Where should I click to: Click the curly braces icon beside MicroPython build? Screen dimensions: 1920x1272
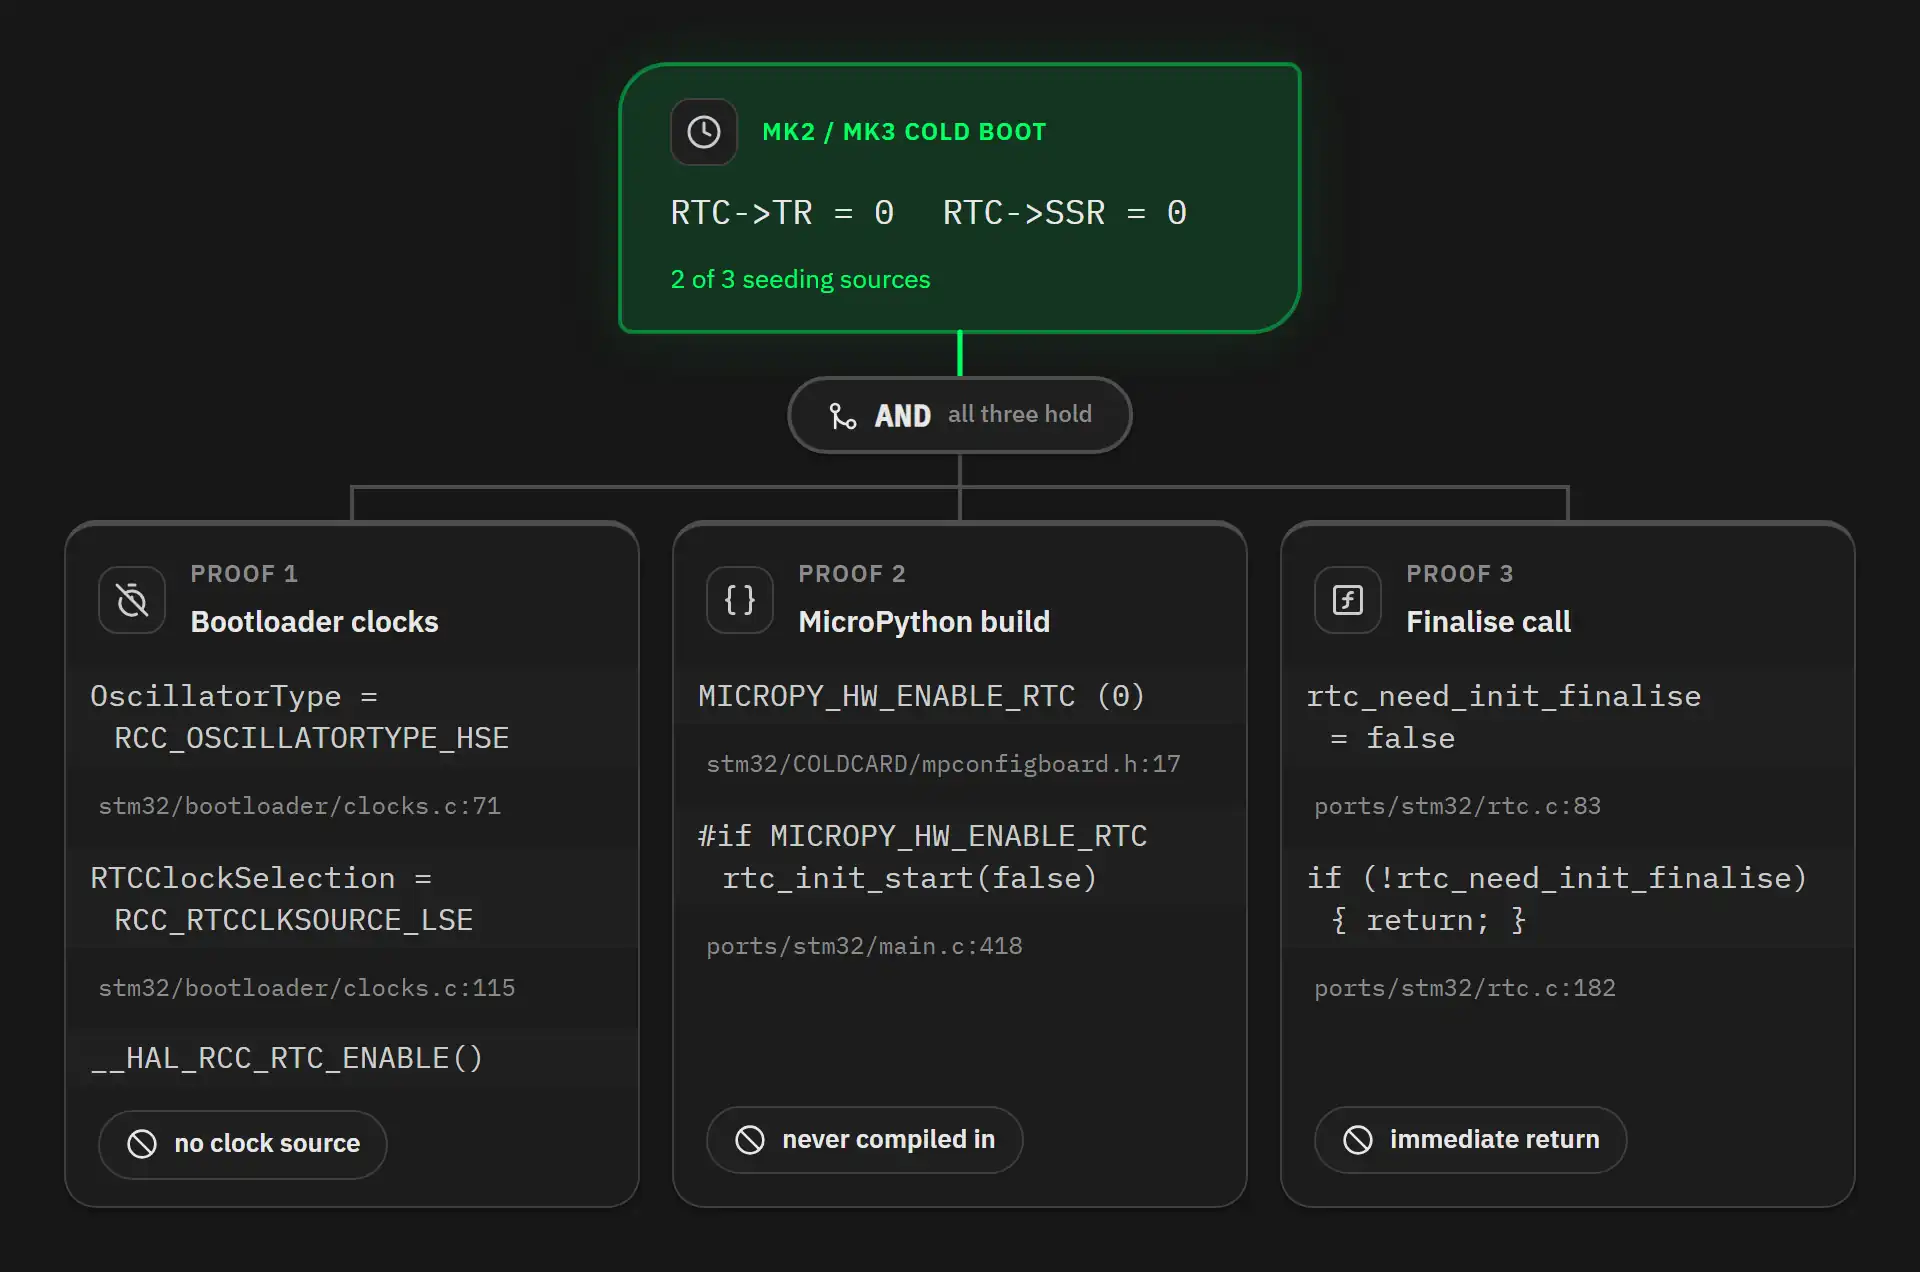click(x=740, y=600)
